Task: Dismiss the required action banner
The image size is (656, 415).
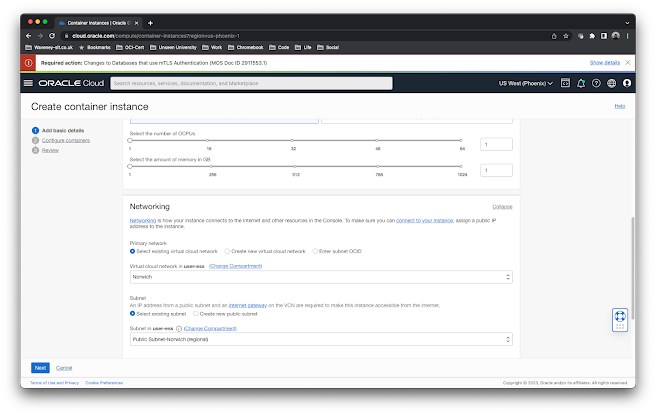Action: [628, 62]
